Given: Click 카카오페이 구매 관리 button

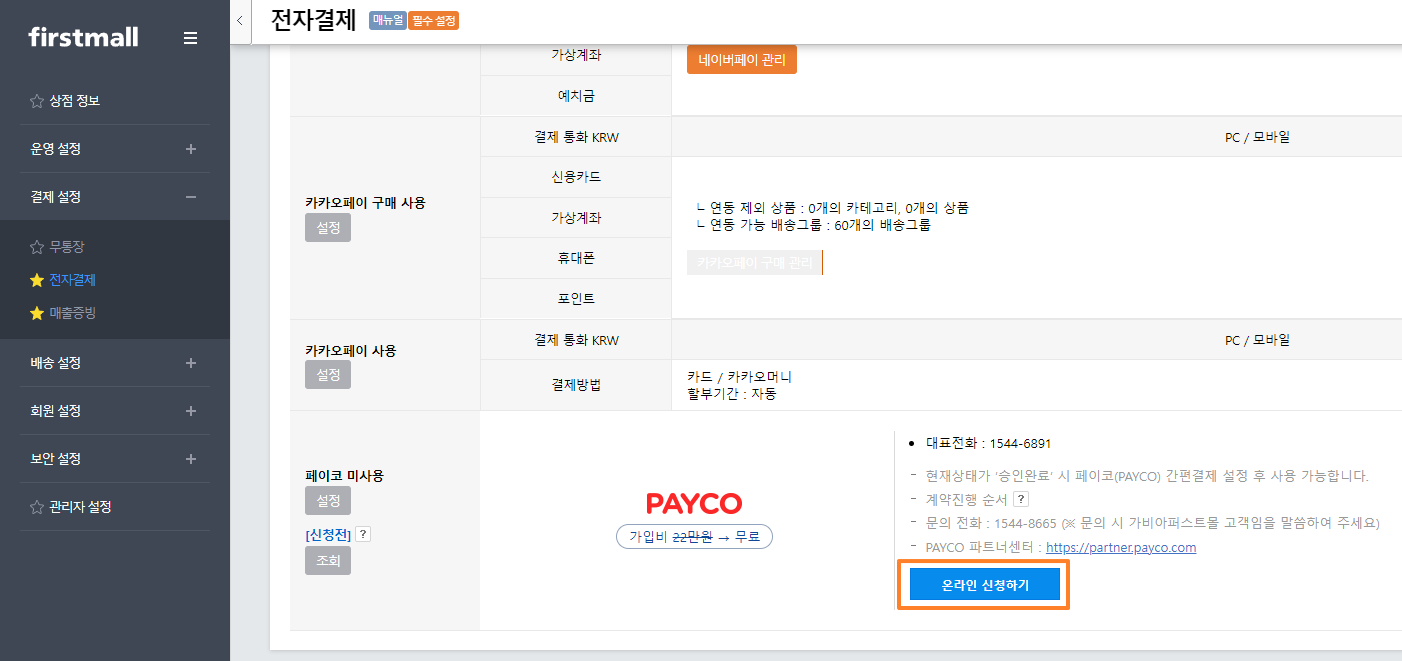Looking at the screenshot, I should pyautogui.click(x=755, y=263).
